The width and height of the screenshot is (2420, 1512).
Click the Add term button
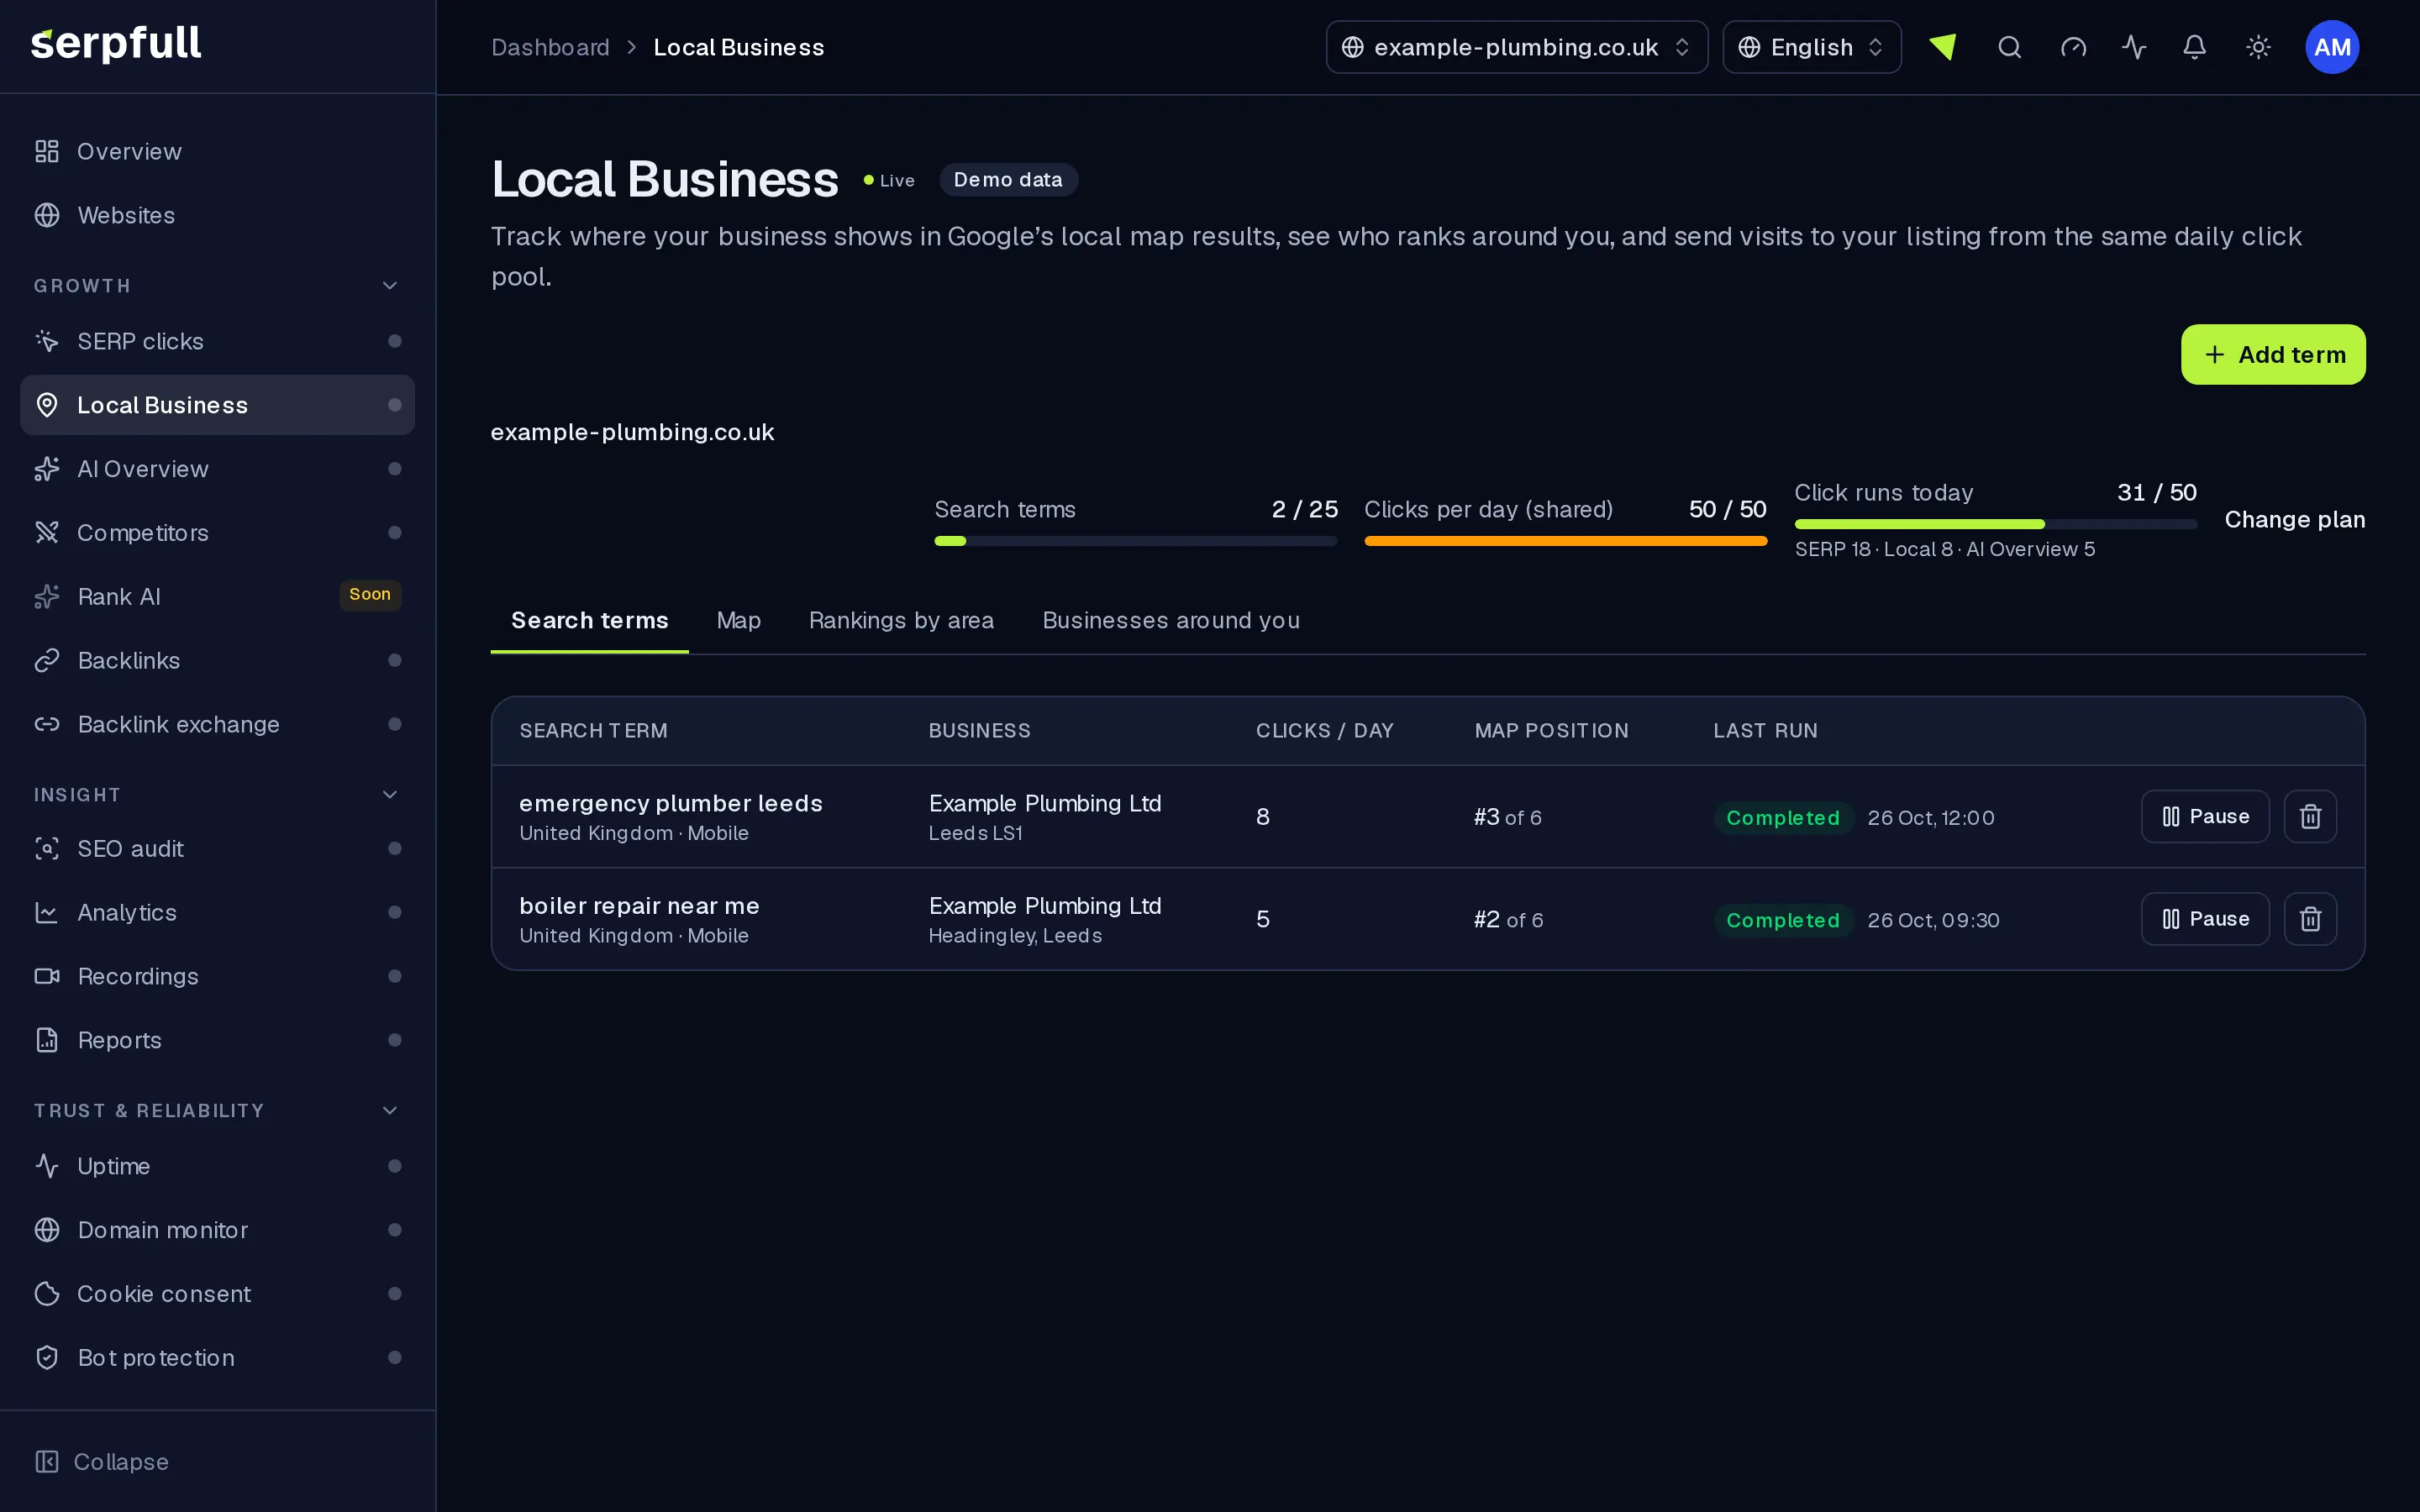[2273, 354]
